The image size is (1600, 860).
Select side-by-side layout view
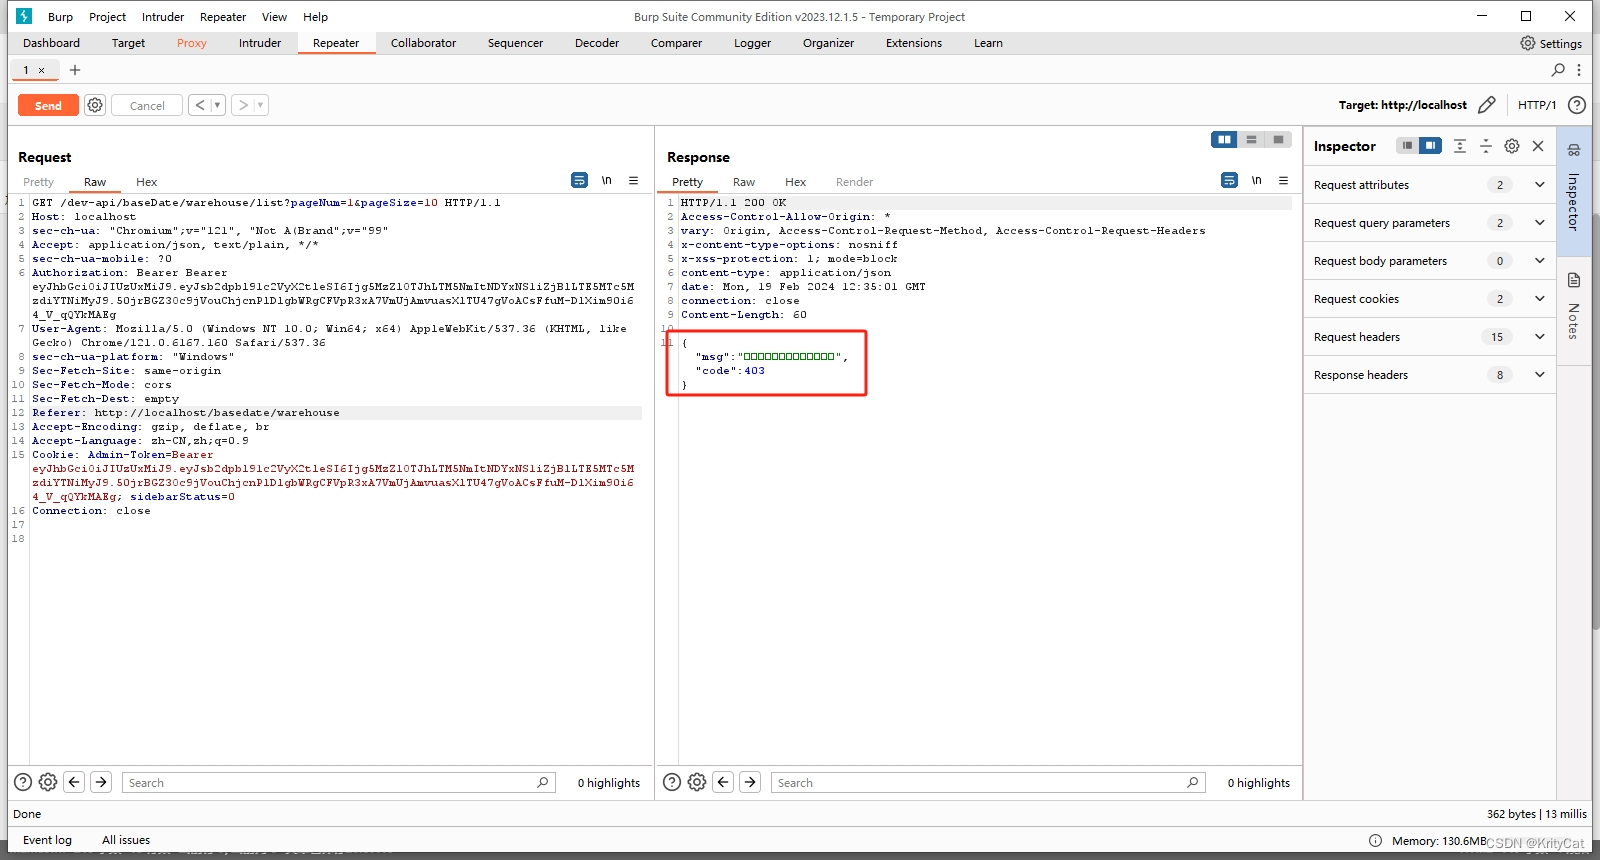pyautogui.click(x=1224, y=140)
